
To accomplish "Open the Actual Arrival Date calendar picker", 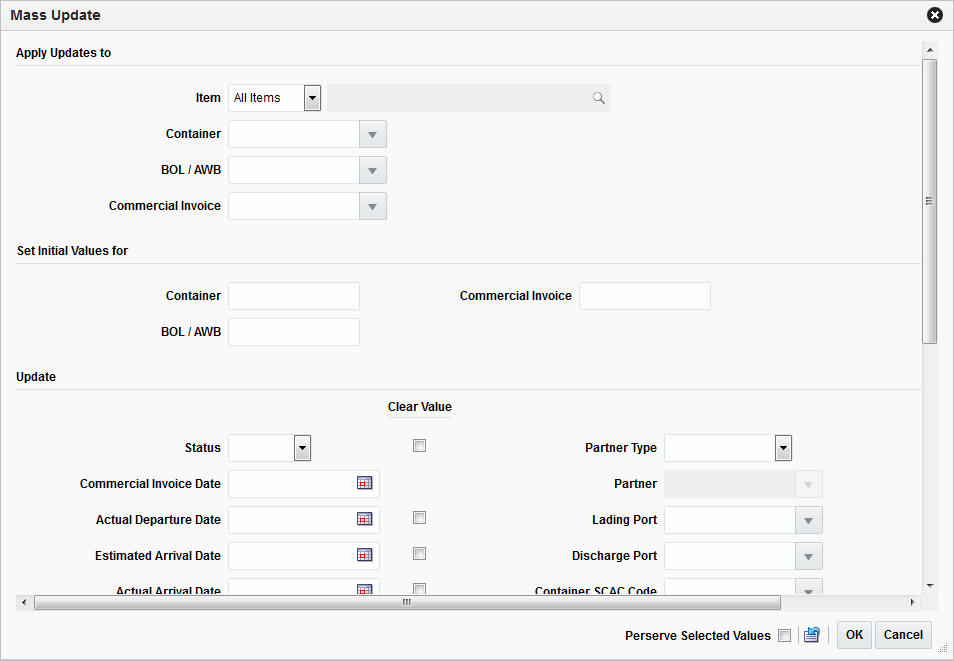I will click(364, 589).
